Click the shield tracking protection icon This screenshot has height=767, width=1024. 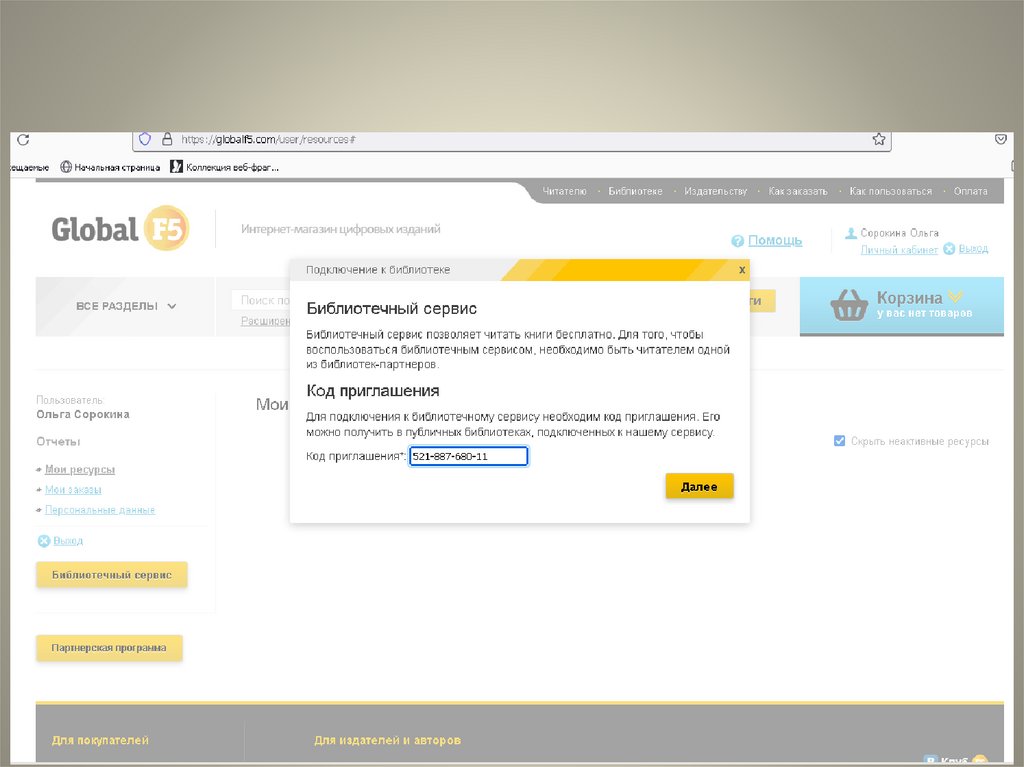coord(145,139)
